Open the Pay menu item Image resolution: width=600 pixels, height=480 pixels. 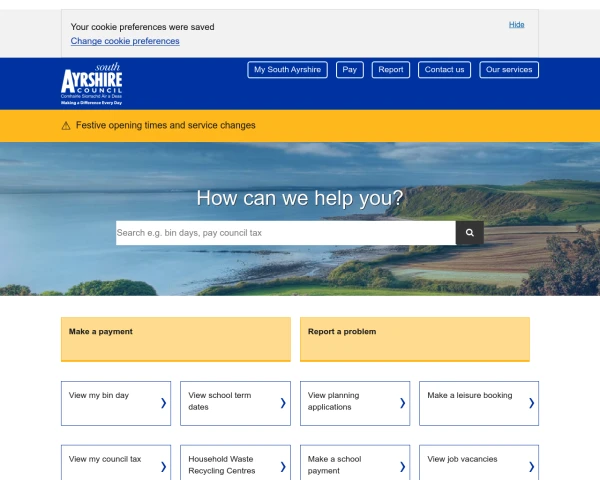coord(350,70)
